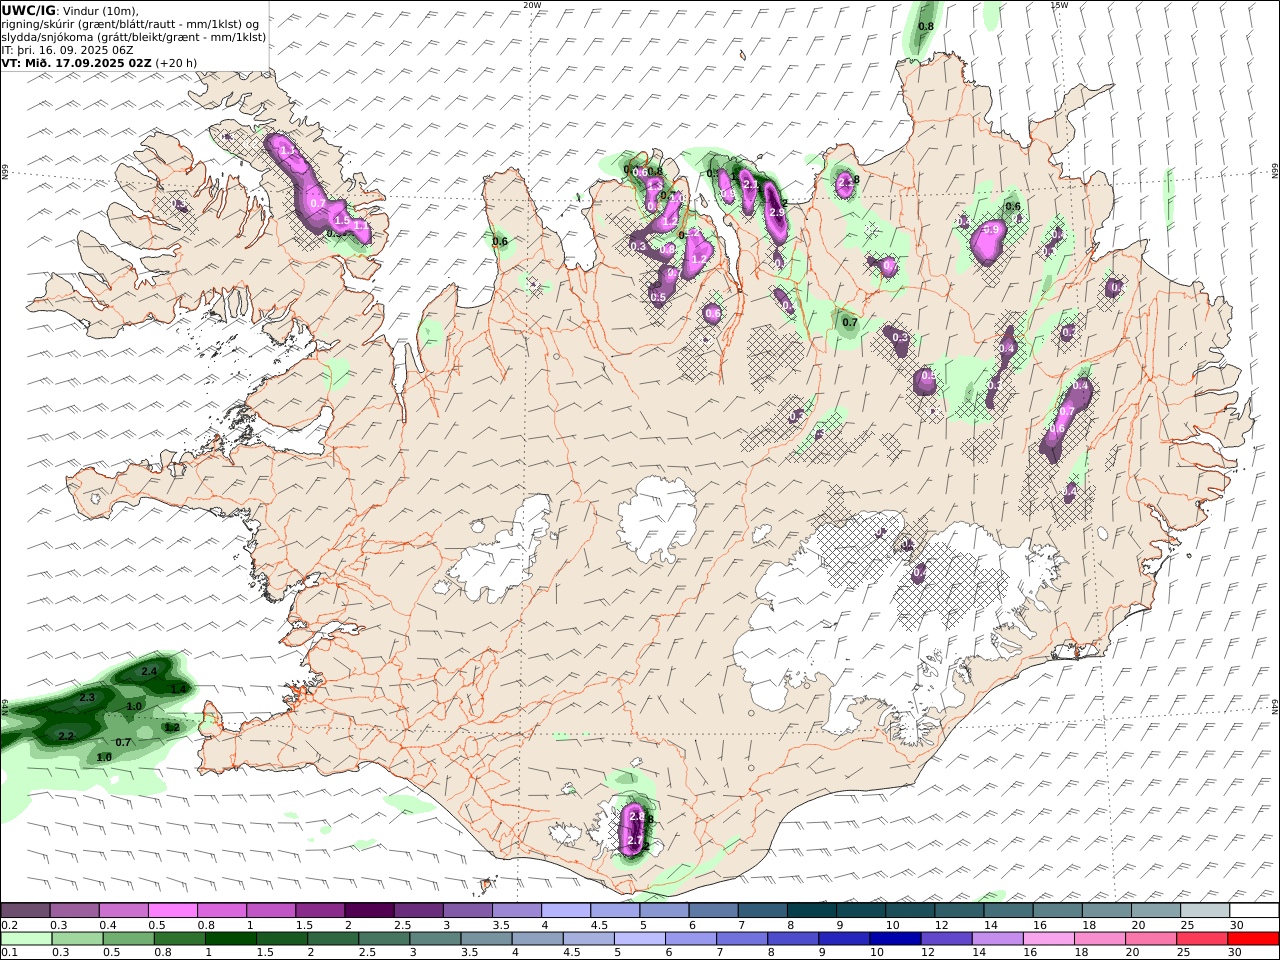Click the '64N' latitude label on the right edge
Viewport: 1280px width, 960px height.
coord(1275,706)
